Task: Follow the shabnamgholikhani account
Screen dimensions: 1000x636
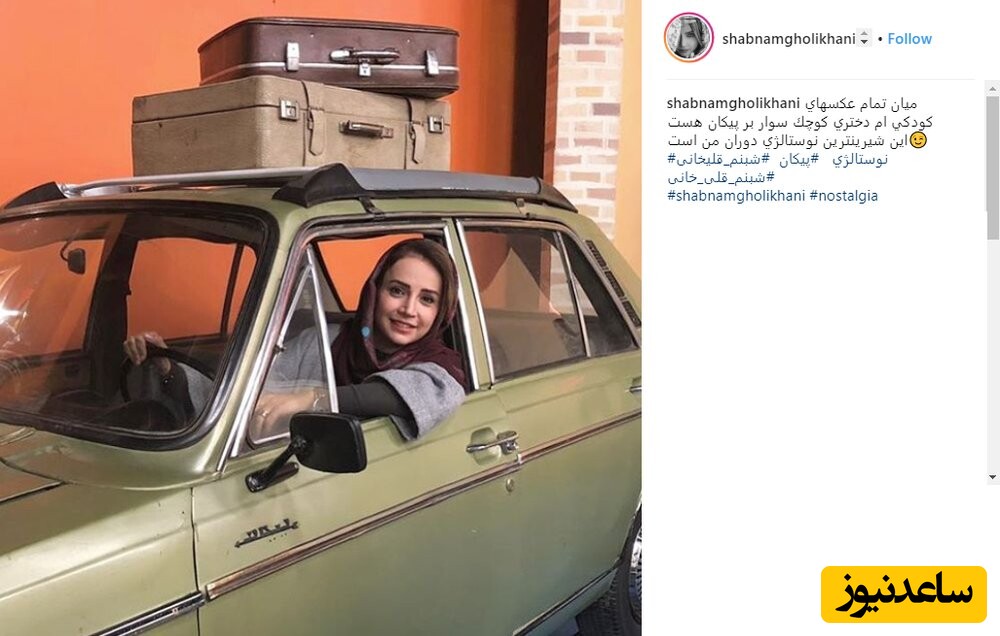Action: 909,39
